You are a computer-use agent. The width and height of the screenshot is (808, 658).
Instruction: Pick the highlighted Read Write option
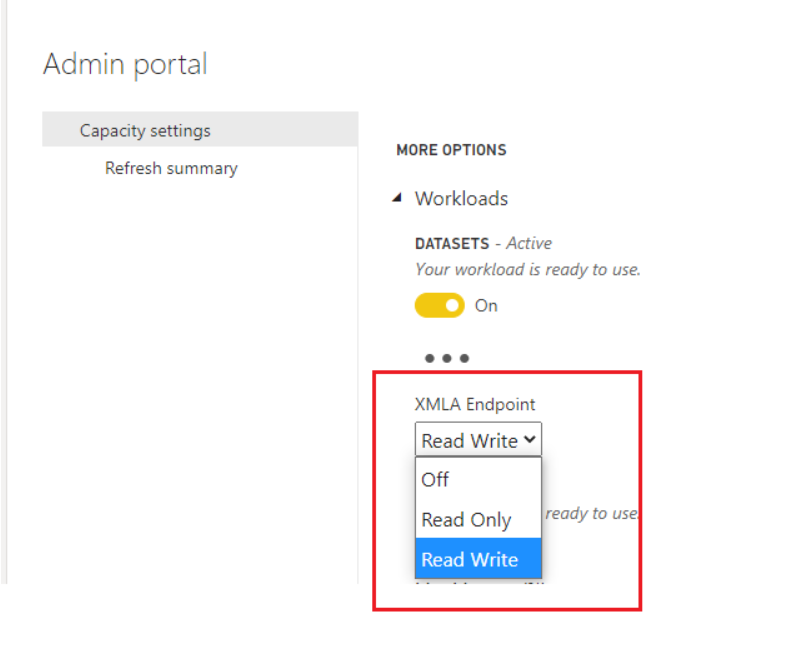(x=478, y=559)
